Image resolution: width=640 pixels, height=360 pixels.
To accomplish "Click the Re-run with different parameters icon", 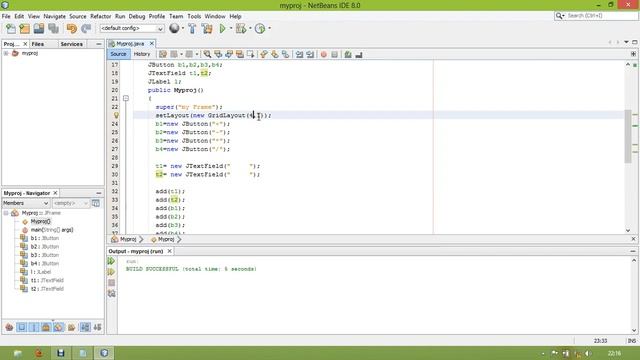I will [x=111, y=272].
